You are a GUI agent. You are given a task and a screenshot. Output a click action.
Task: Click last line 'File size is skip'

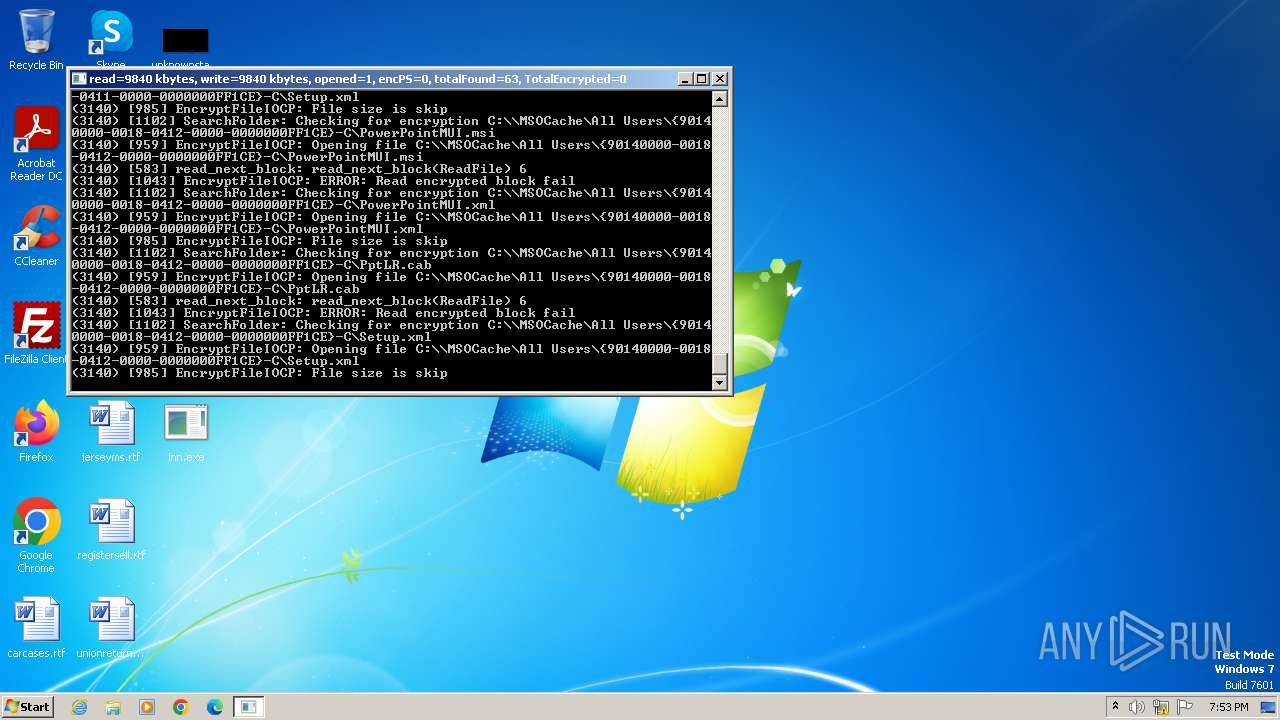click(380, 373)
